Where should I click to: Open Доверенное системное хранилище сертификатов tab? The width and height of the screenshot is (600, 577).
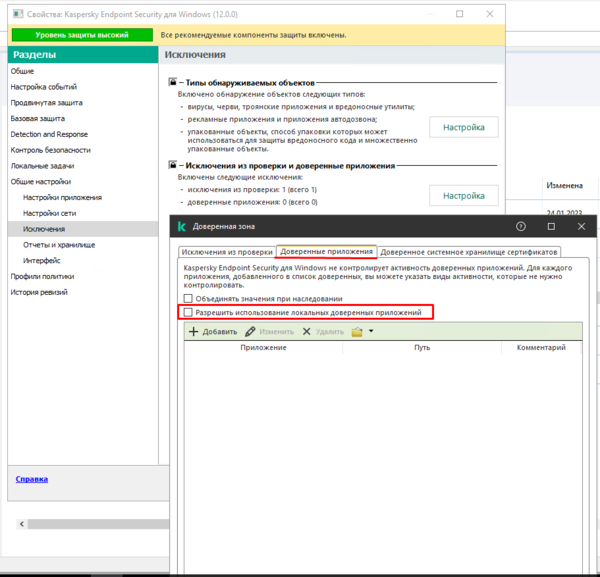[x=468, y=253]
